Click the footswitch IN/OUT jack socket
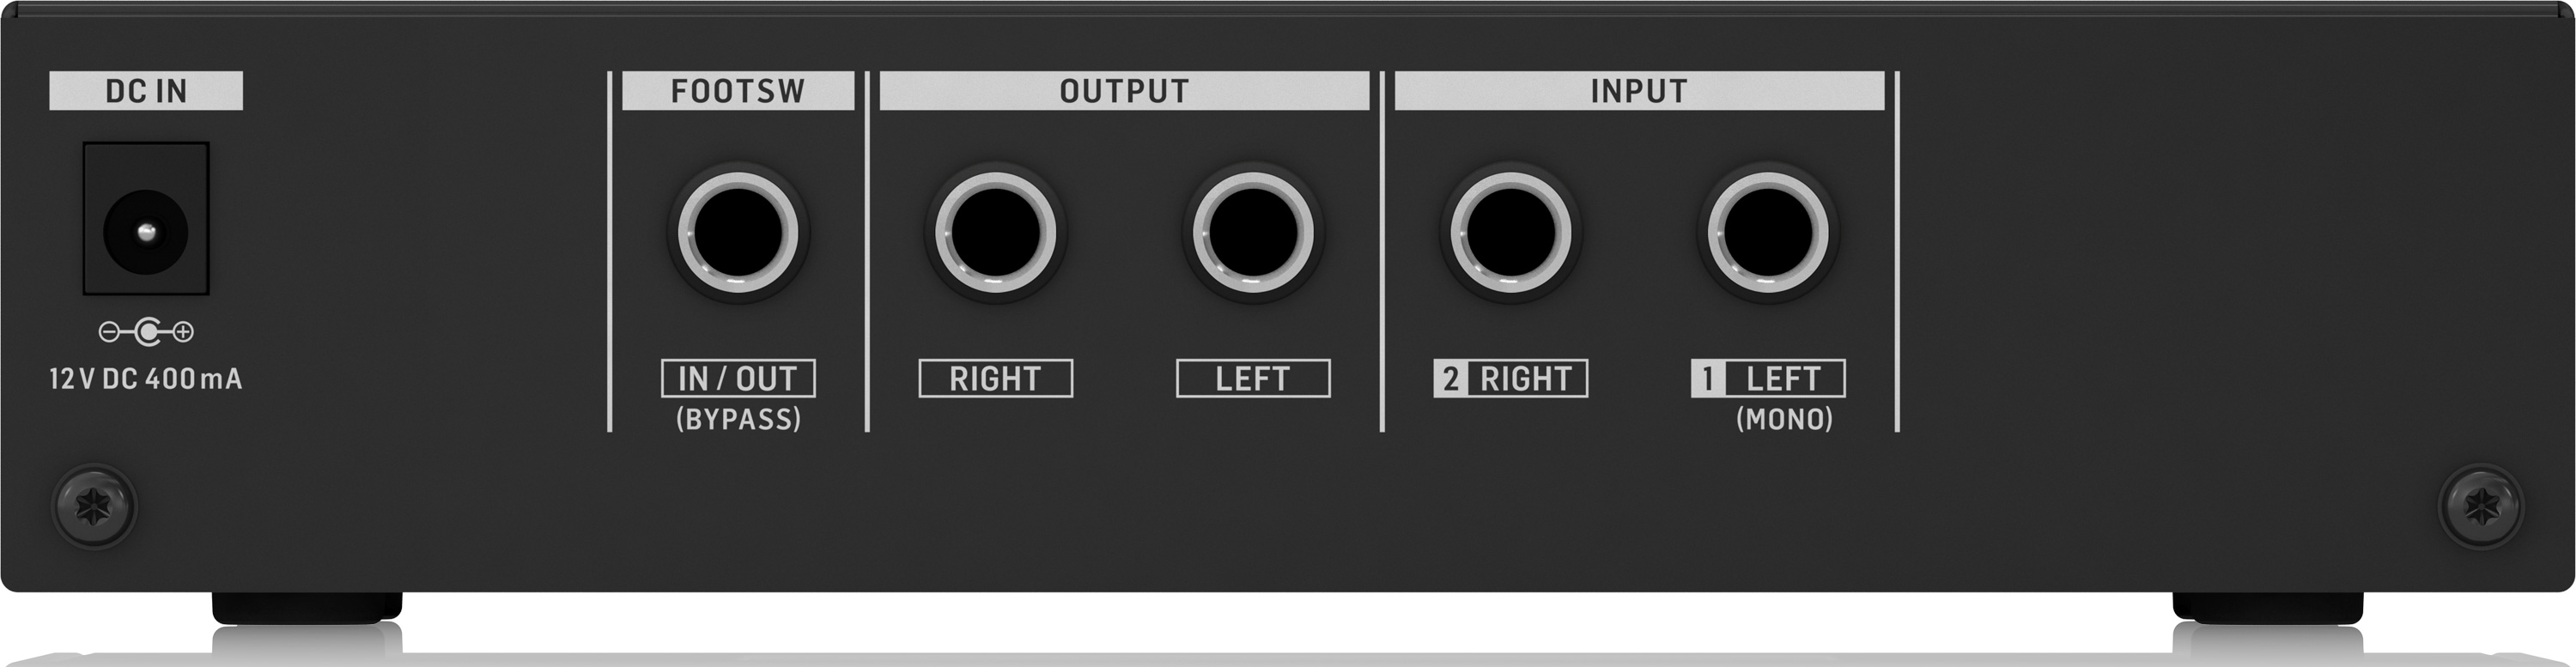Viewport: 2576px width, 667px height. tap(738, 232)
